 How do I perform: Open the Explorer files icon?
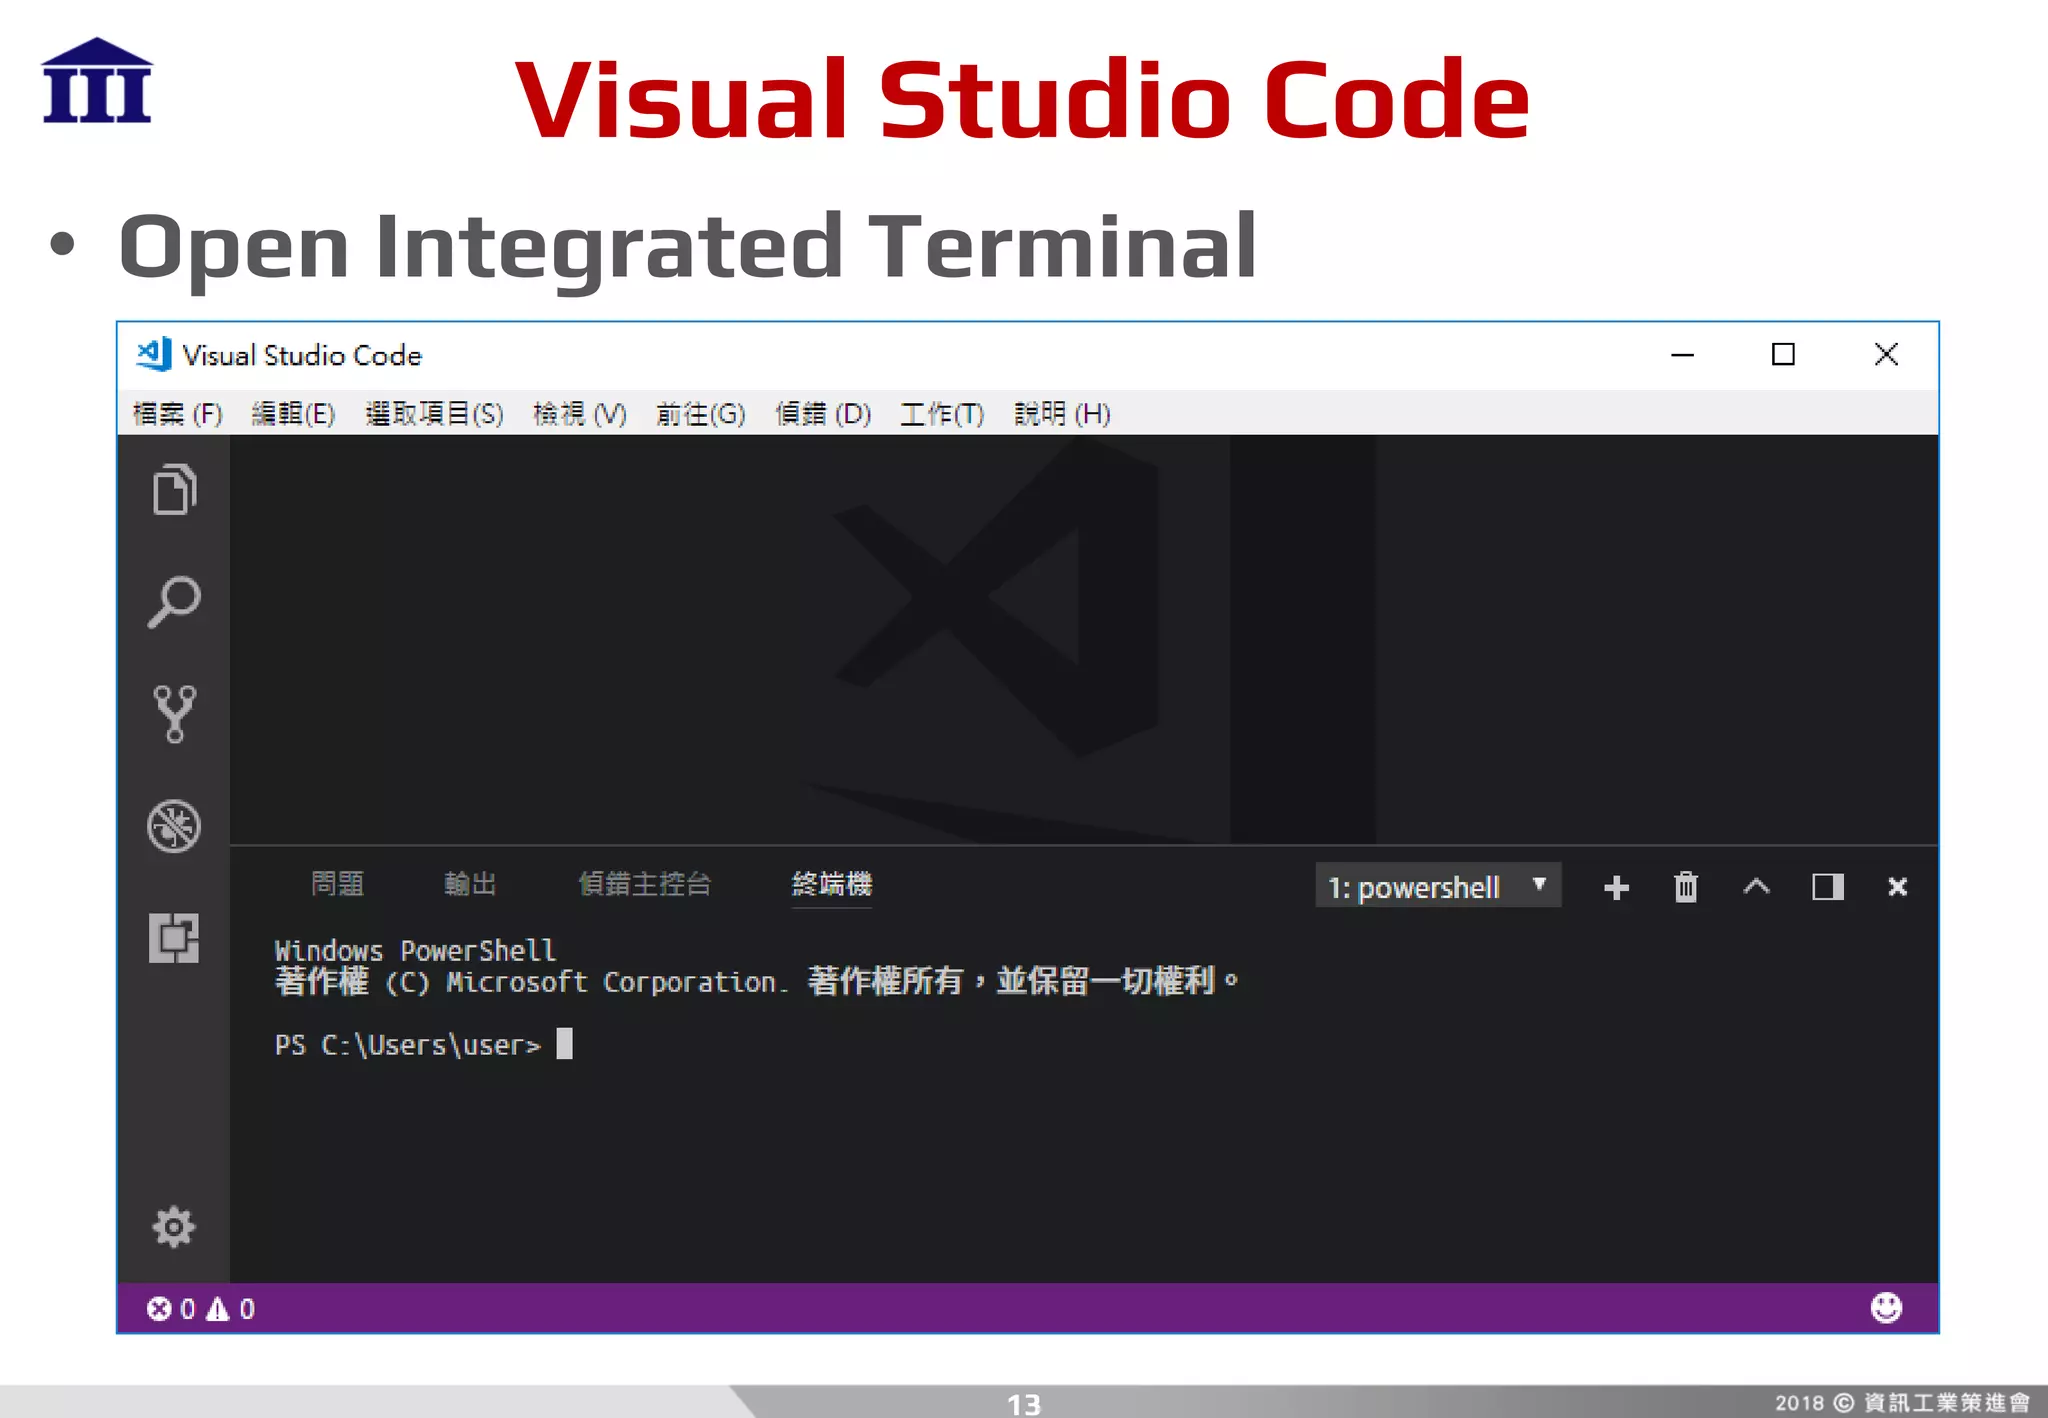(174, 490)
